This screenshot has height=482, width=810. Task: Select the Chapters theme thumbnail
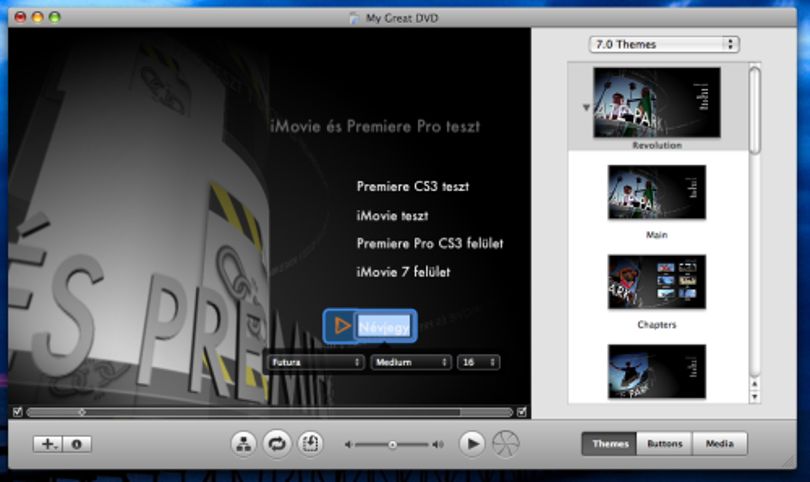coord(657,282)
